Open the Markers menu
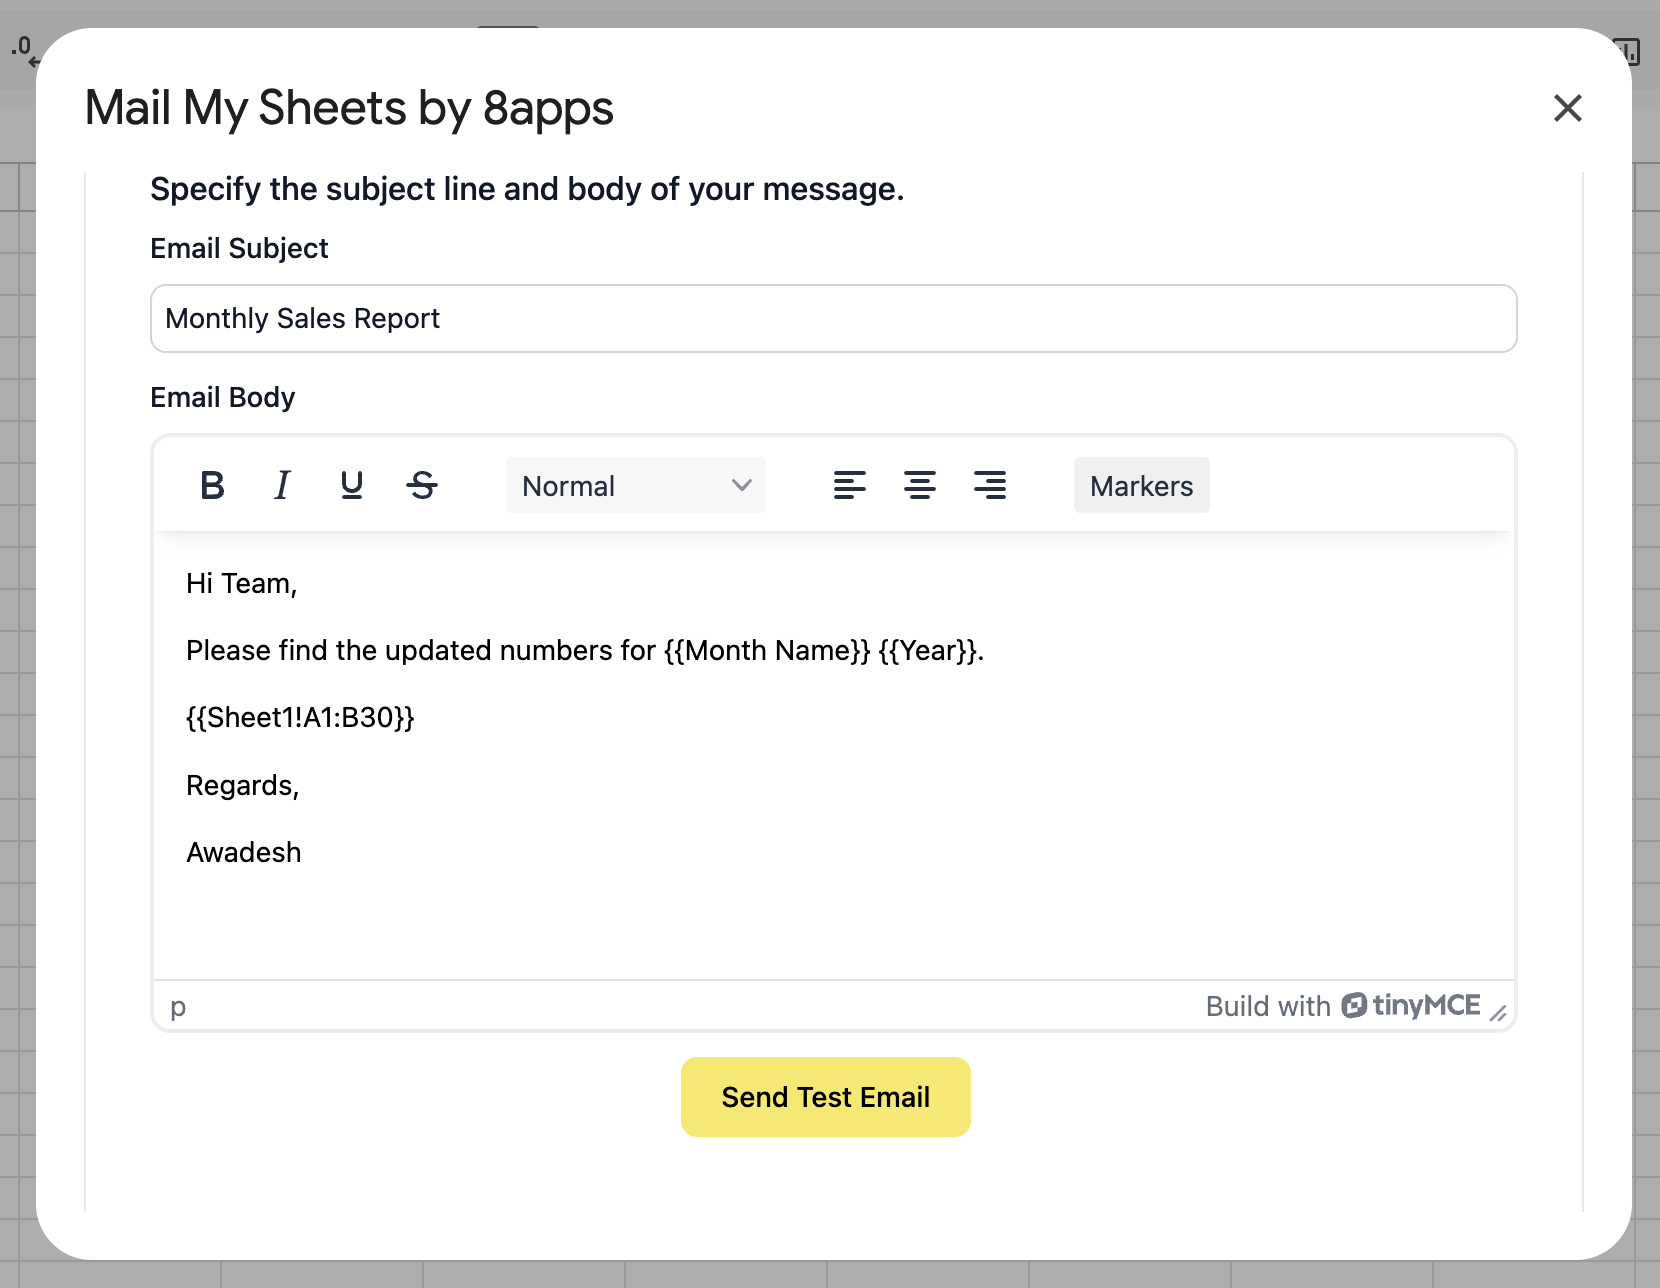Screen dimensions: 1660x1288 (1141, 486)
